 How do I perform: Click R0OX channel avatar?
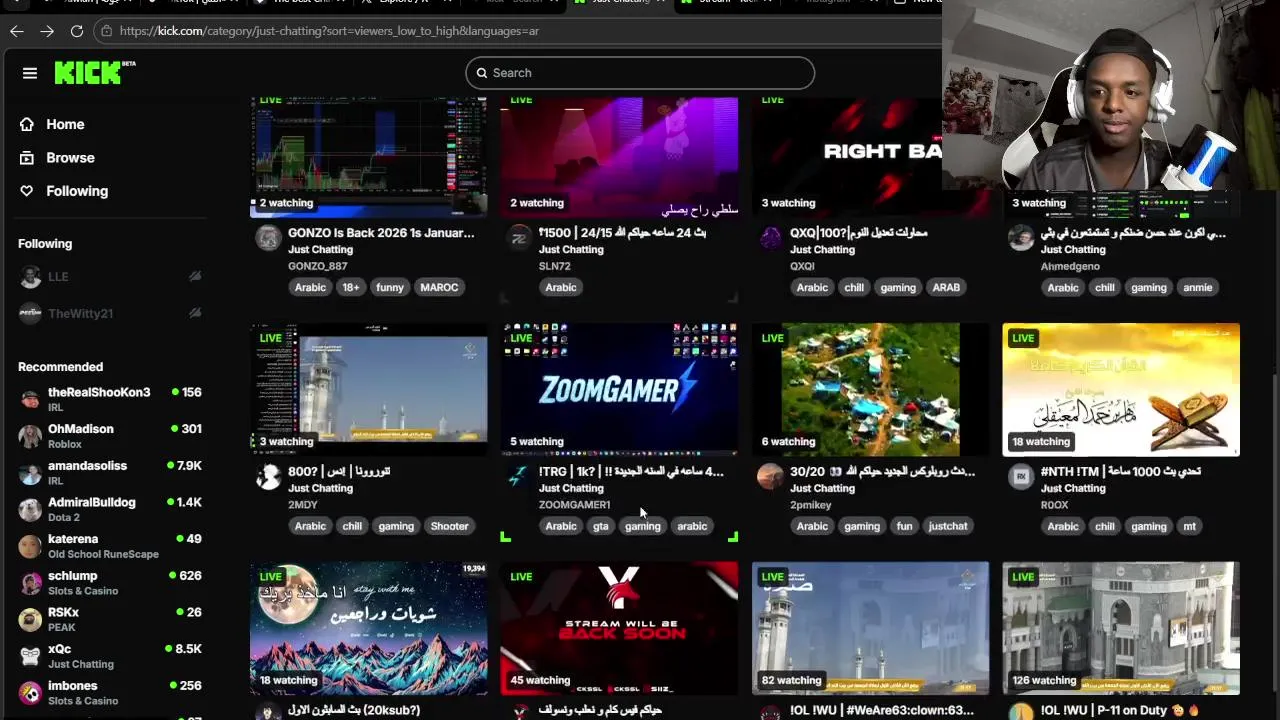pyautogui.click(x=1021, y=476)
